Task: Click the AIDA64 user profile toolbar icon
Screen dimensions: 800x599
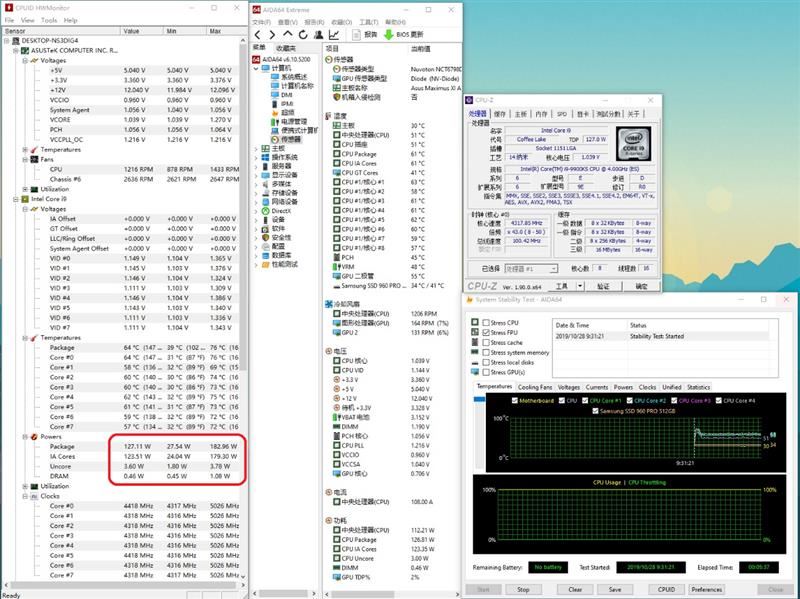Action: (319, 35)
